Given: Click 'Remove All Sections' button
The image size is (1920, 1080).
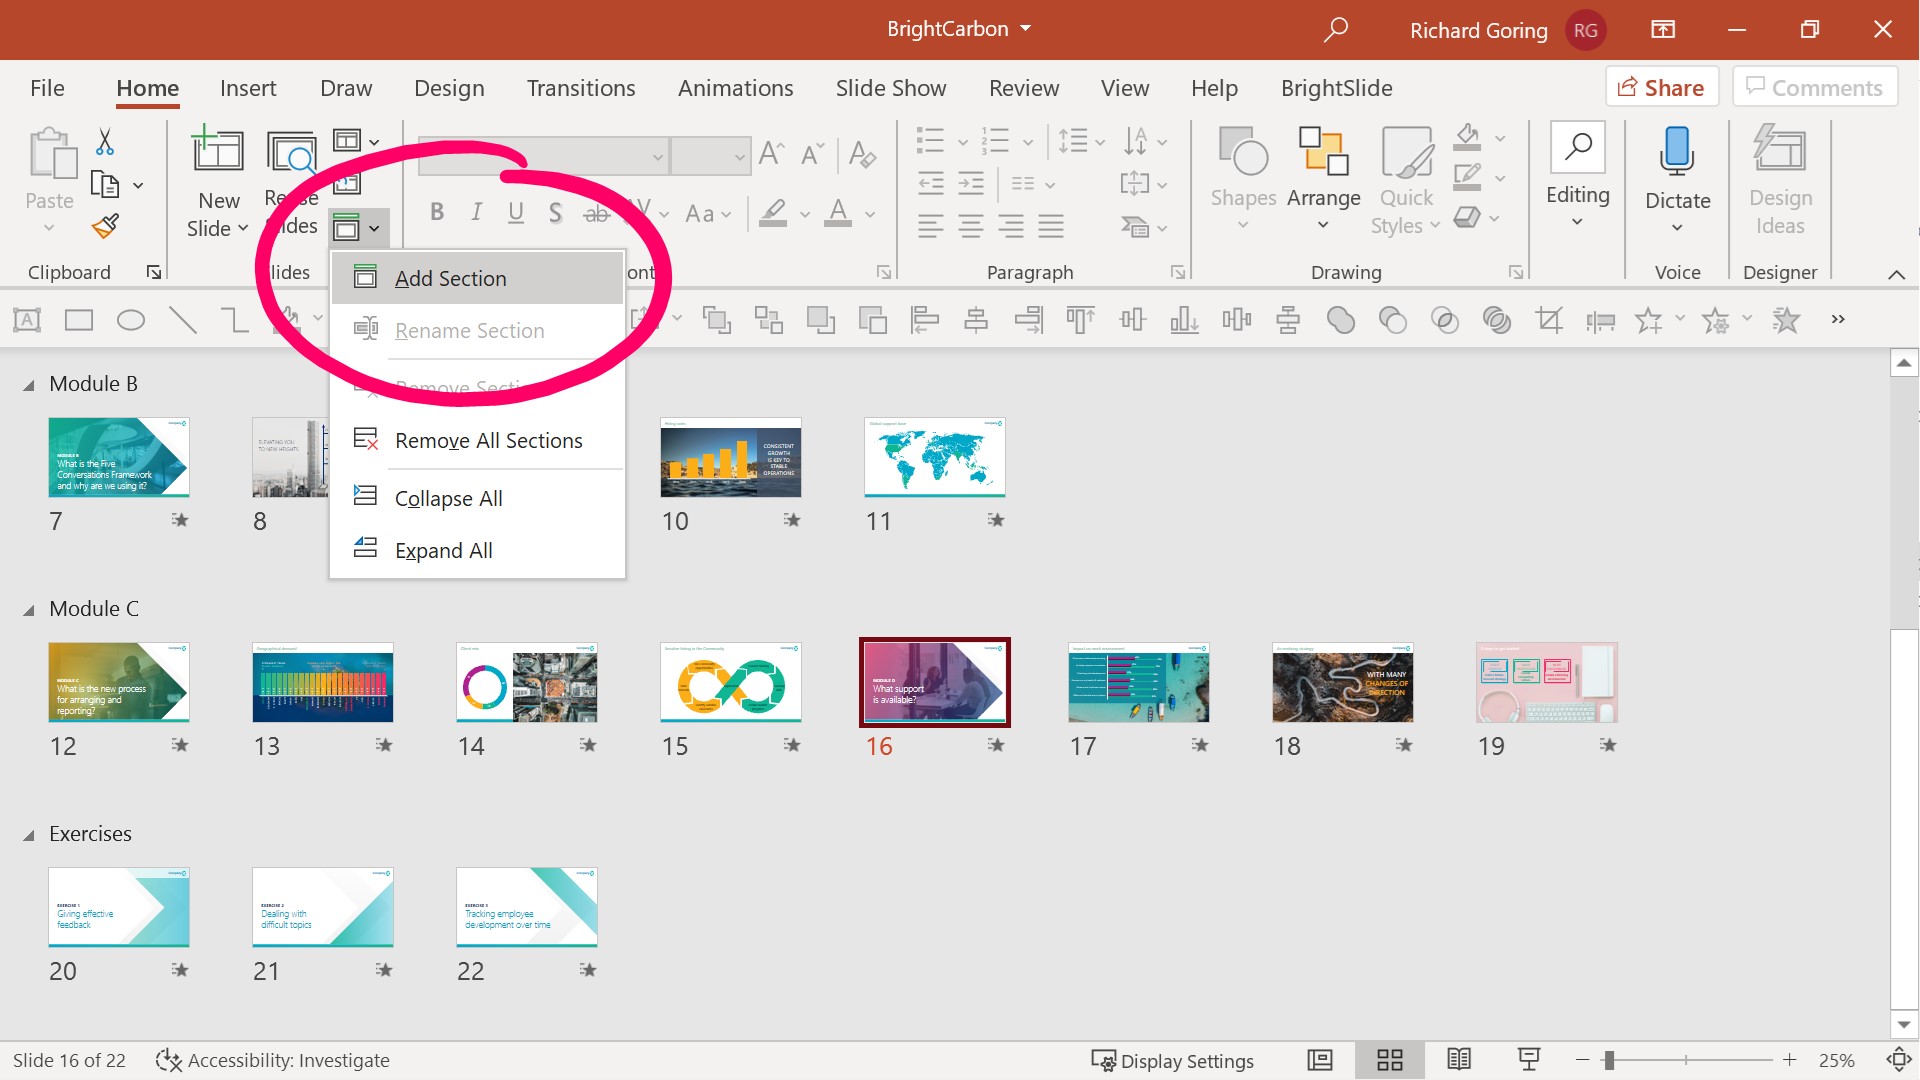Looking at the screenshot, I should [x=488, y=439].
